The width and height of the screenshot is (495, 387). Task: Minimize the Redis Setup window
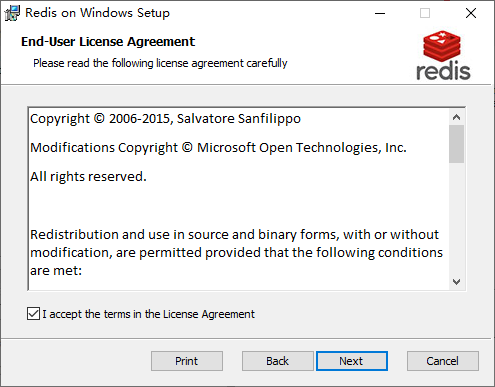[380, 13]
